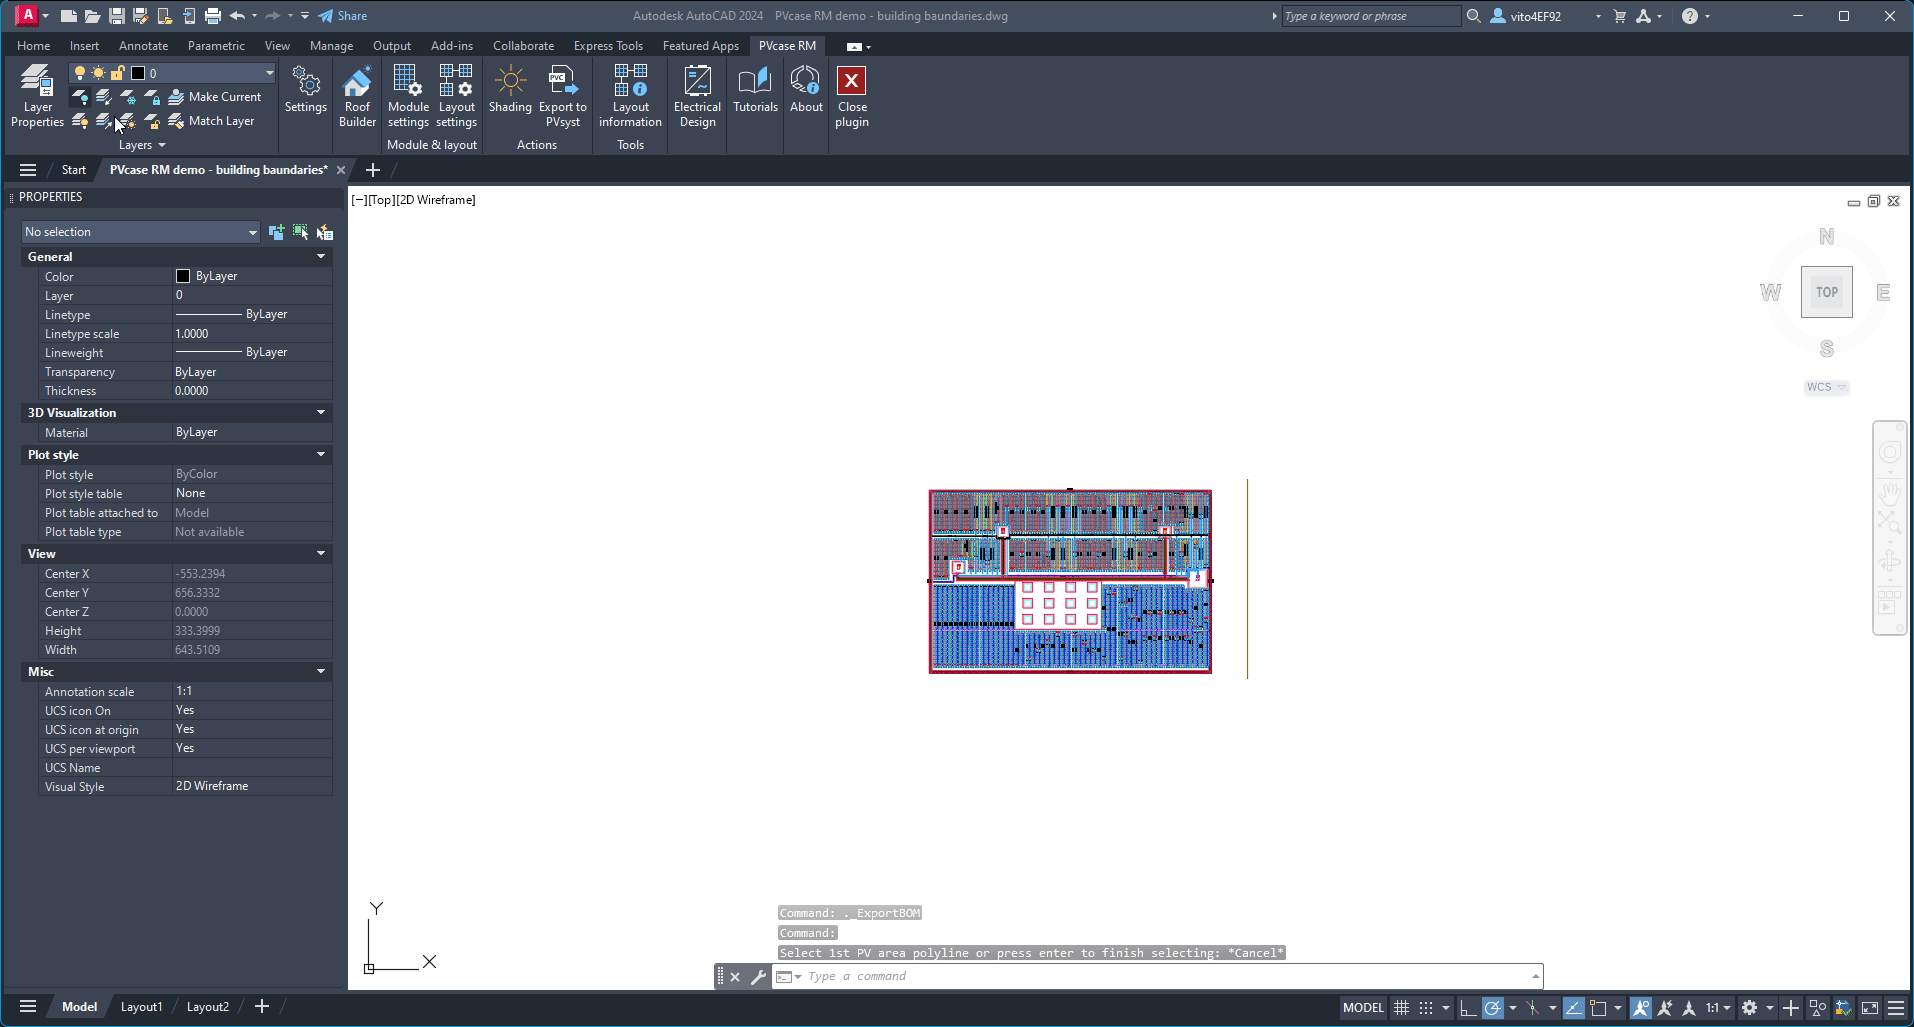Viewport: 1914px width, 1027px height.
Task: Toggle drawing grid display in status bar
Action: pos(1402,1008)
